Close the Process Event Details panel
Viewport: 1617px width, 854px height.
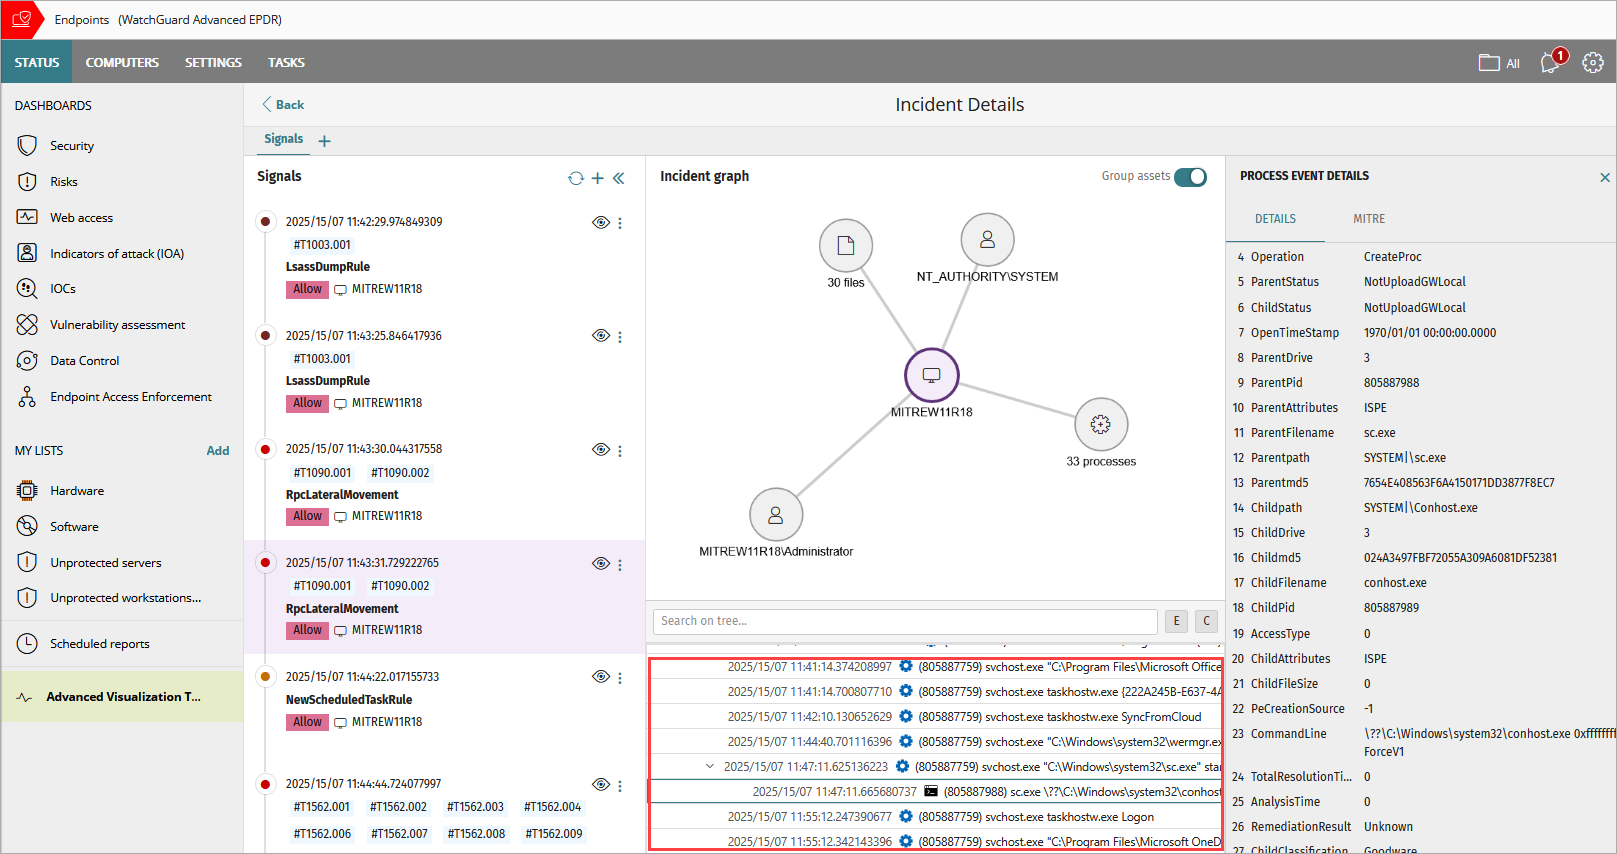pyautogui.click(x=1605, y=178)
